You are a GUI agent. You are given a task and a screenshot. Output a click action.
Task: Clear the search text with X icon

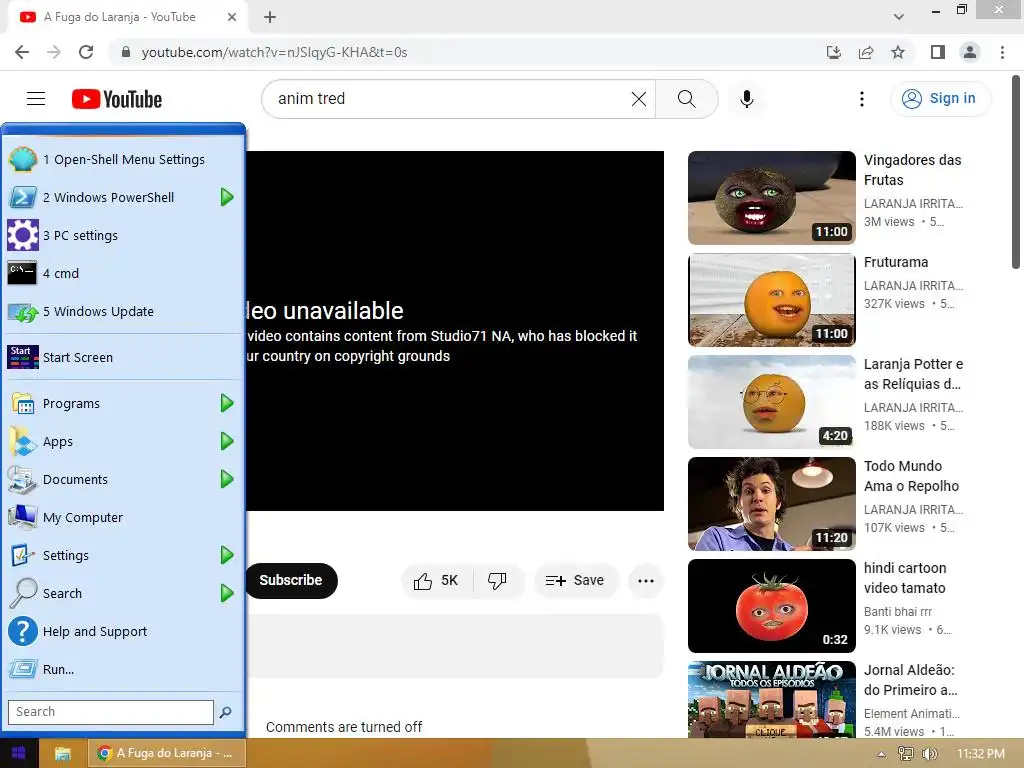click(639, 99)
